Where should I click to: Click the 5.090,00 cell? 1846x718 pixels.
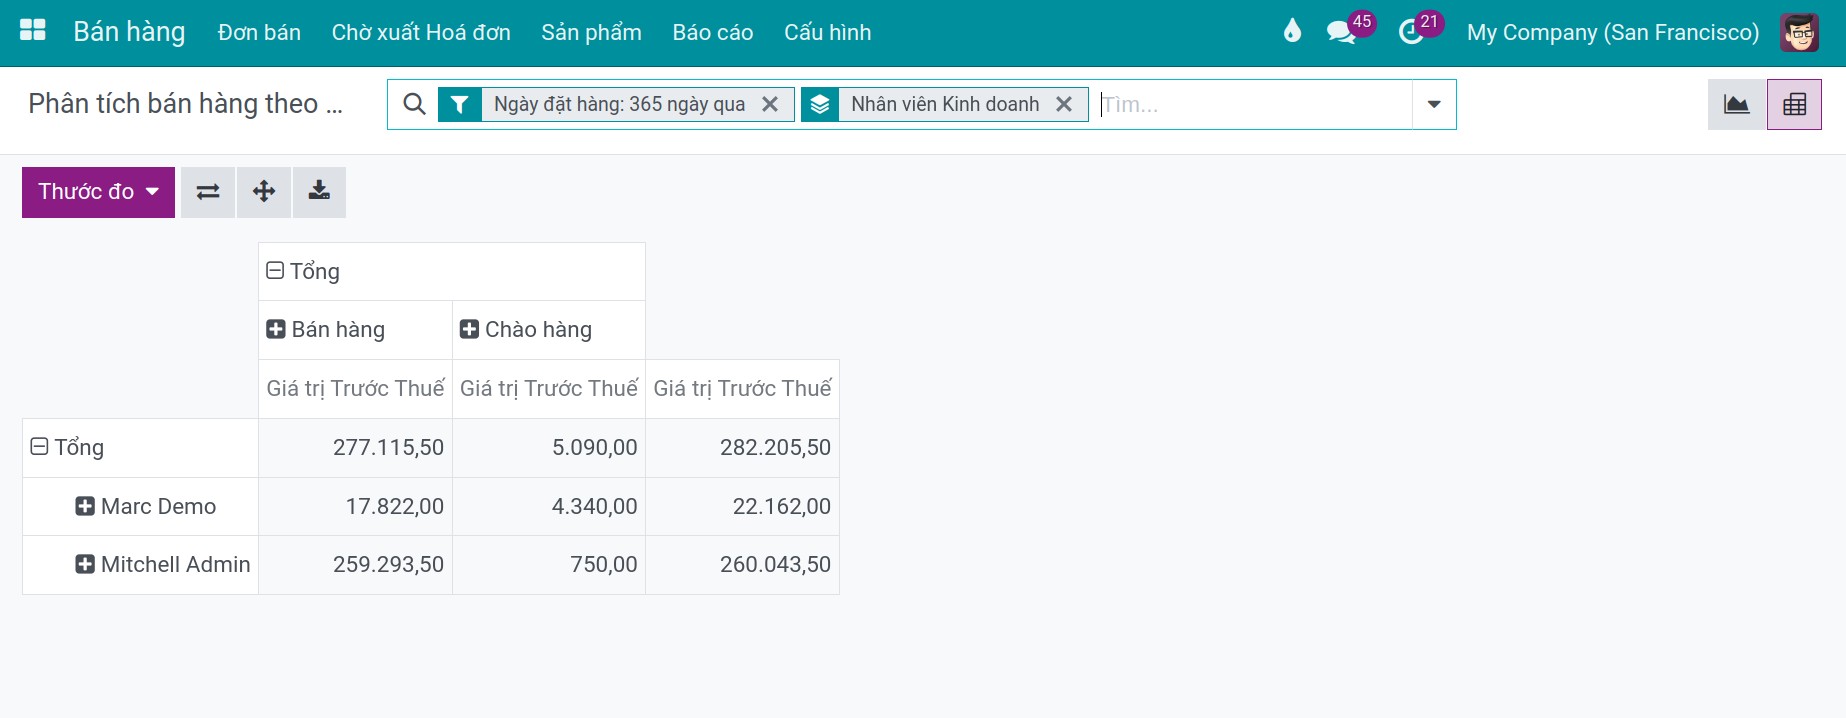[549, 447]
